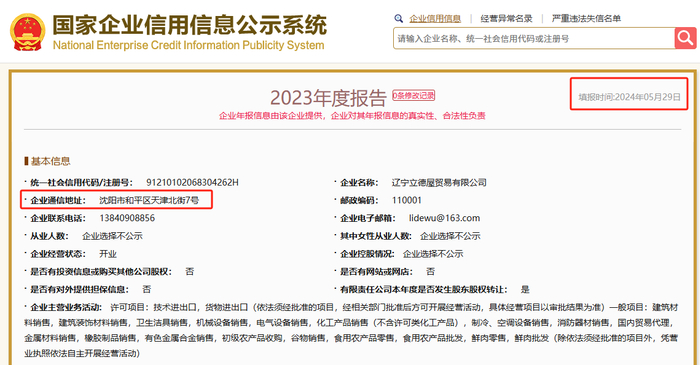This screenshot has height=365, width=700.
Task: Select the 企业信用信息 search tab
Action: click(435, 18)
